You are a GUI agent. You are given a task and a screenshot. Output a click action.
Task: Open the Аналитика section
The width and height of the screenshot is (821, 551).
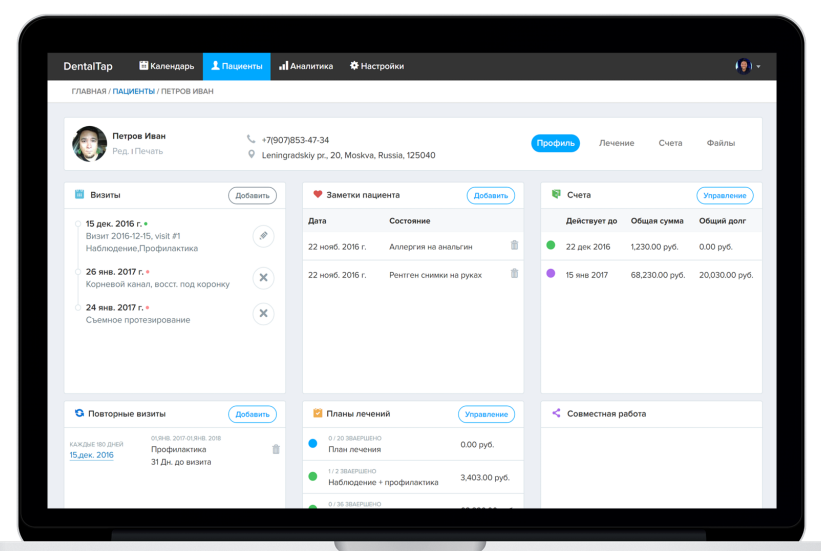pos(306,66)
